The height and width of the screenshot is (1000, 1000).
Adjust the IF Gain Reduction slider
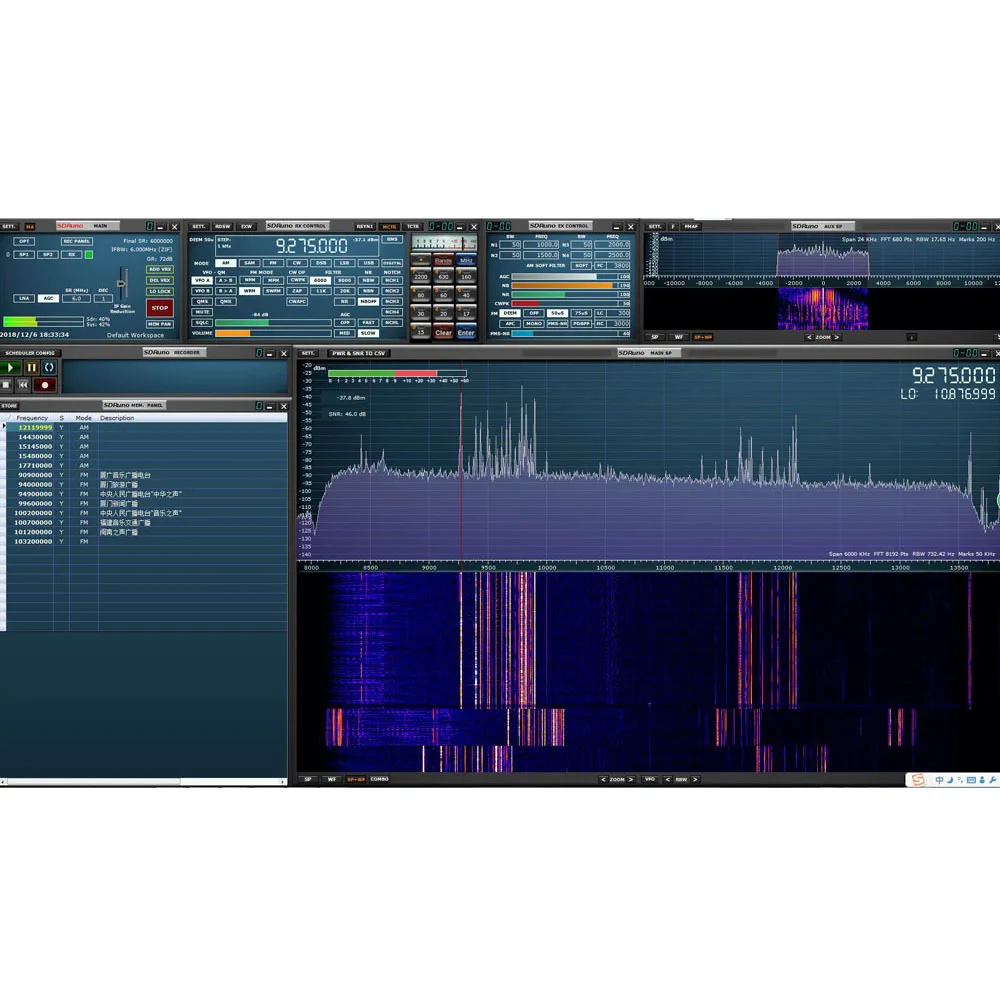point(121,283)
